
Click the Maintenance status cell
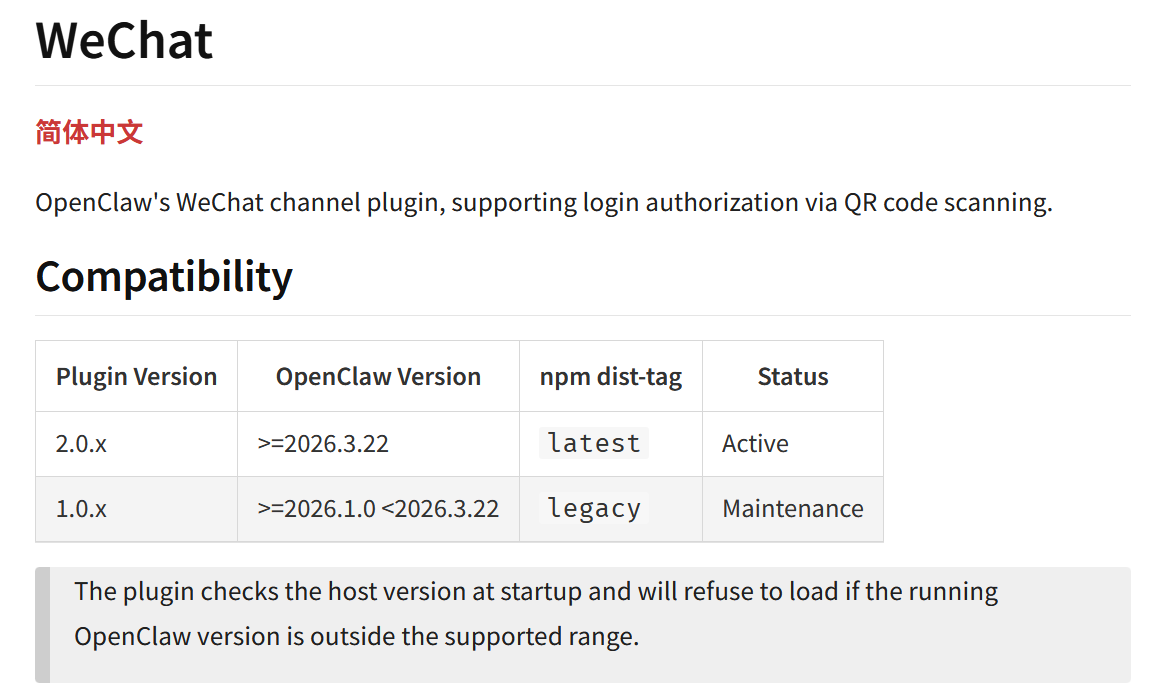click(x=792, y=509)
